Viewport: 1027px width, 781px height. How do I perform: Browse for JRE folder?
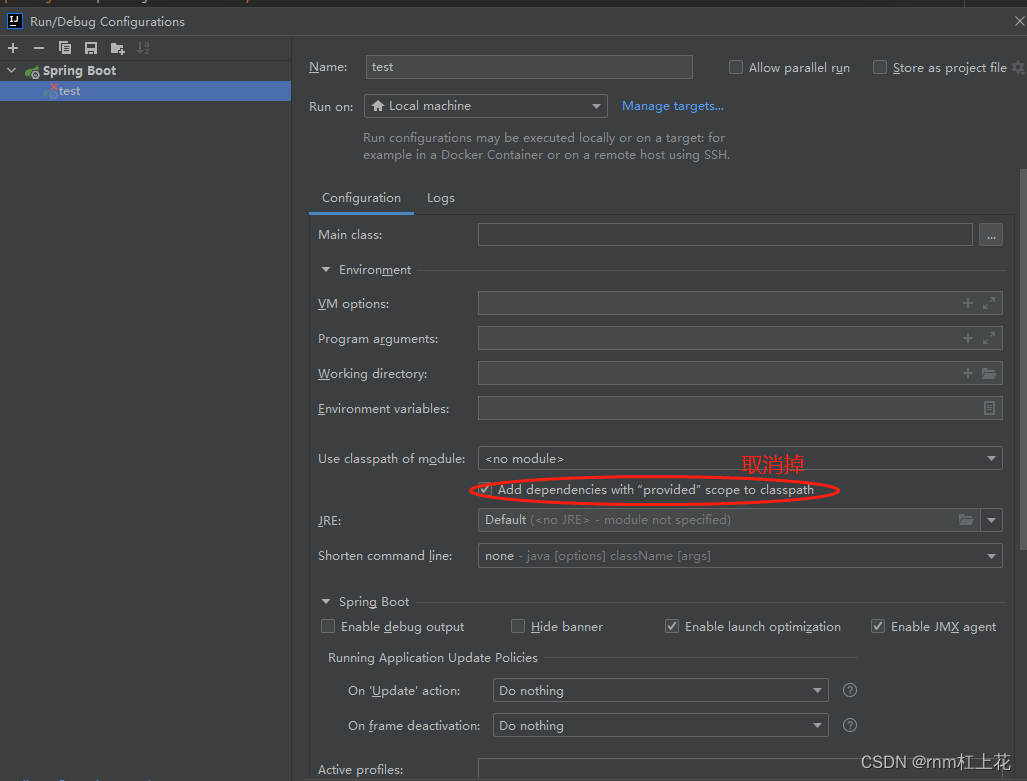pyautogui.click(x=966, y=520)
